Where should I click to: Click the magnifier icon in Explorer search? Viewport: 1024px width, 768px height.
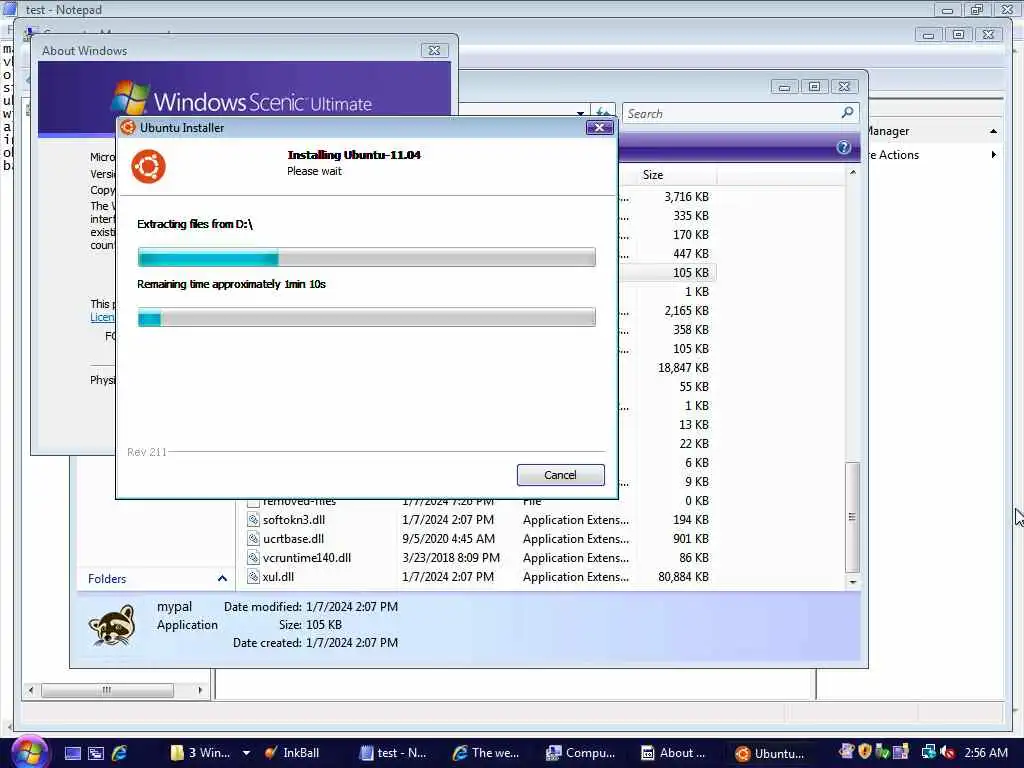(848, 113)
